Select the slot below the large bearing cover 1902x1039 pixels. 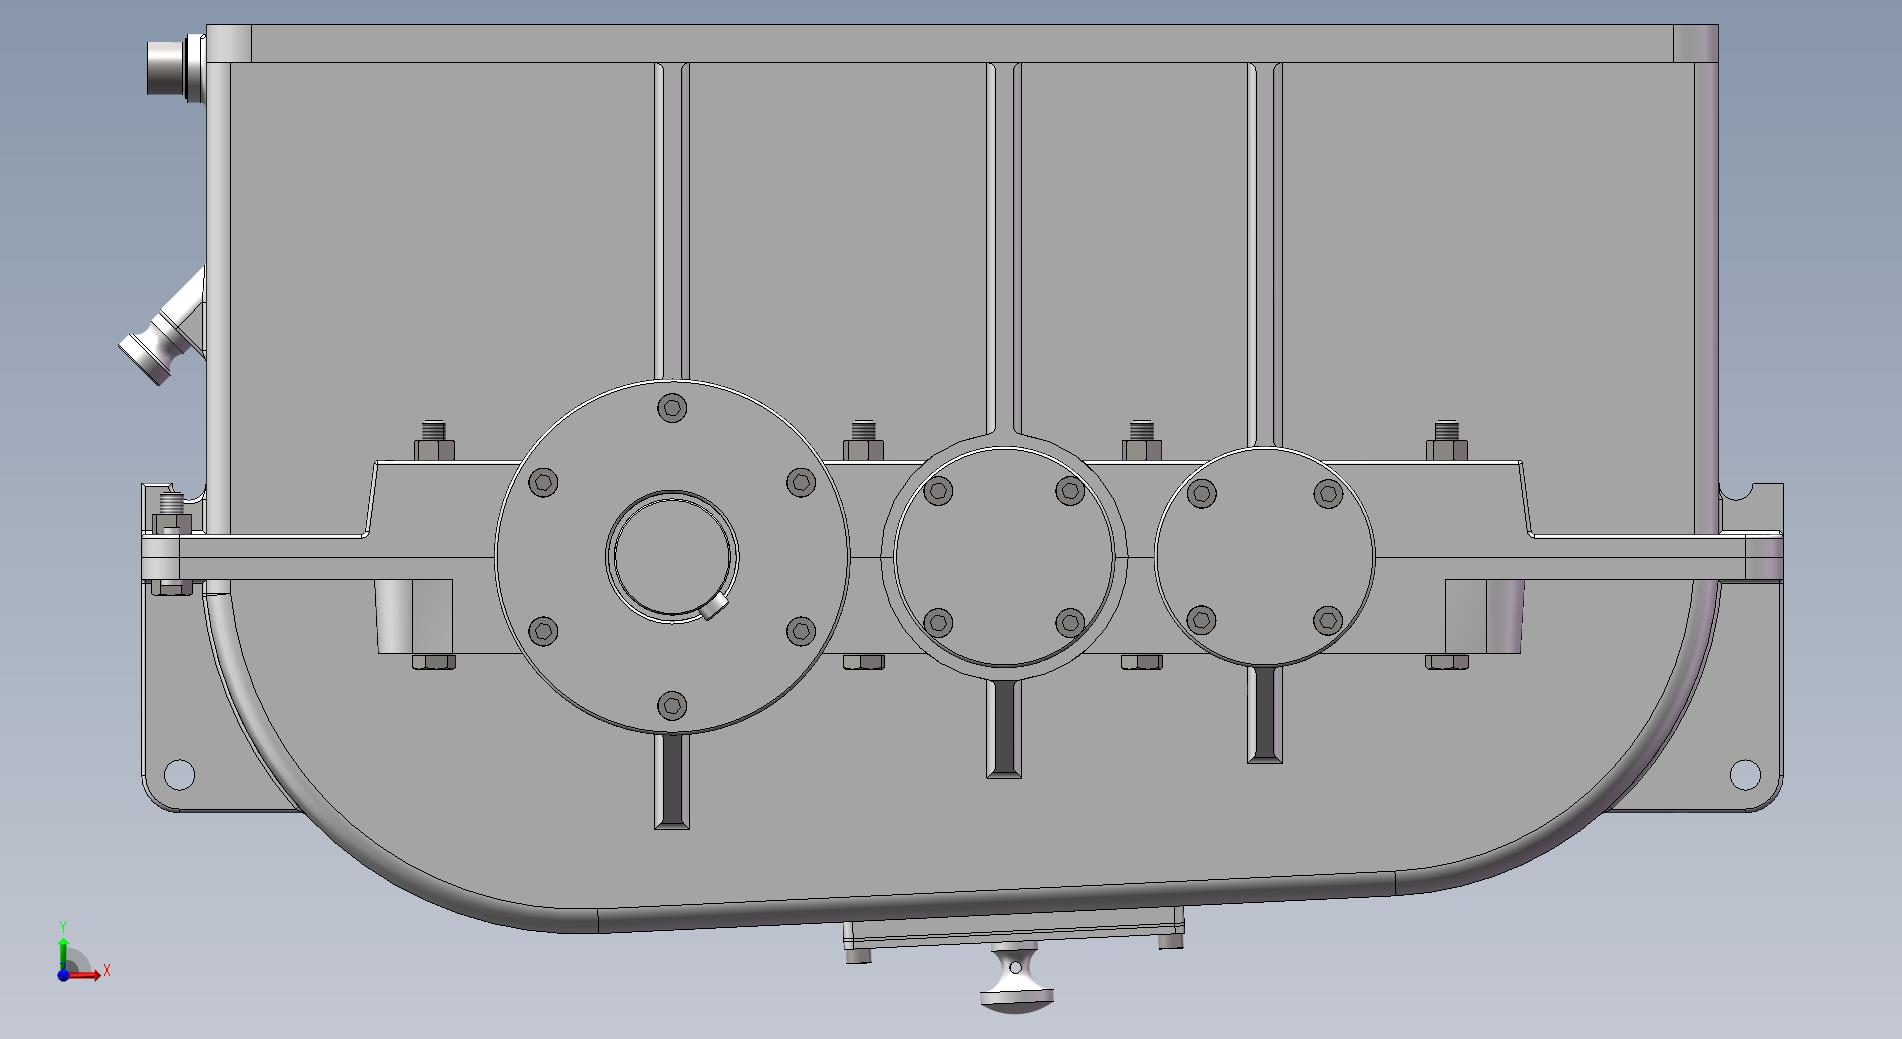[672, 780]
